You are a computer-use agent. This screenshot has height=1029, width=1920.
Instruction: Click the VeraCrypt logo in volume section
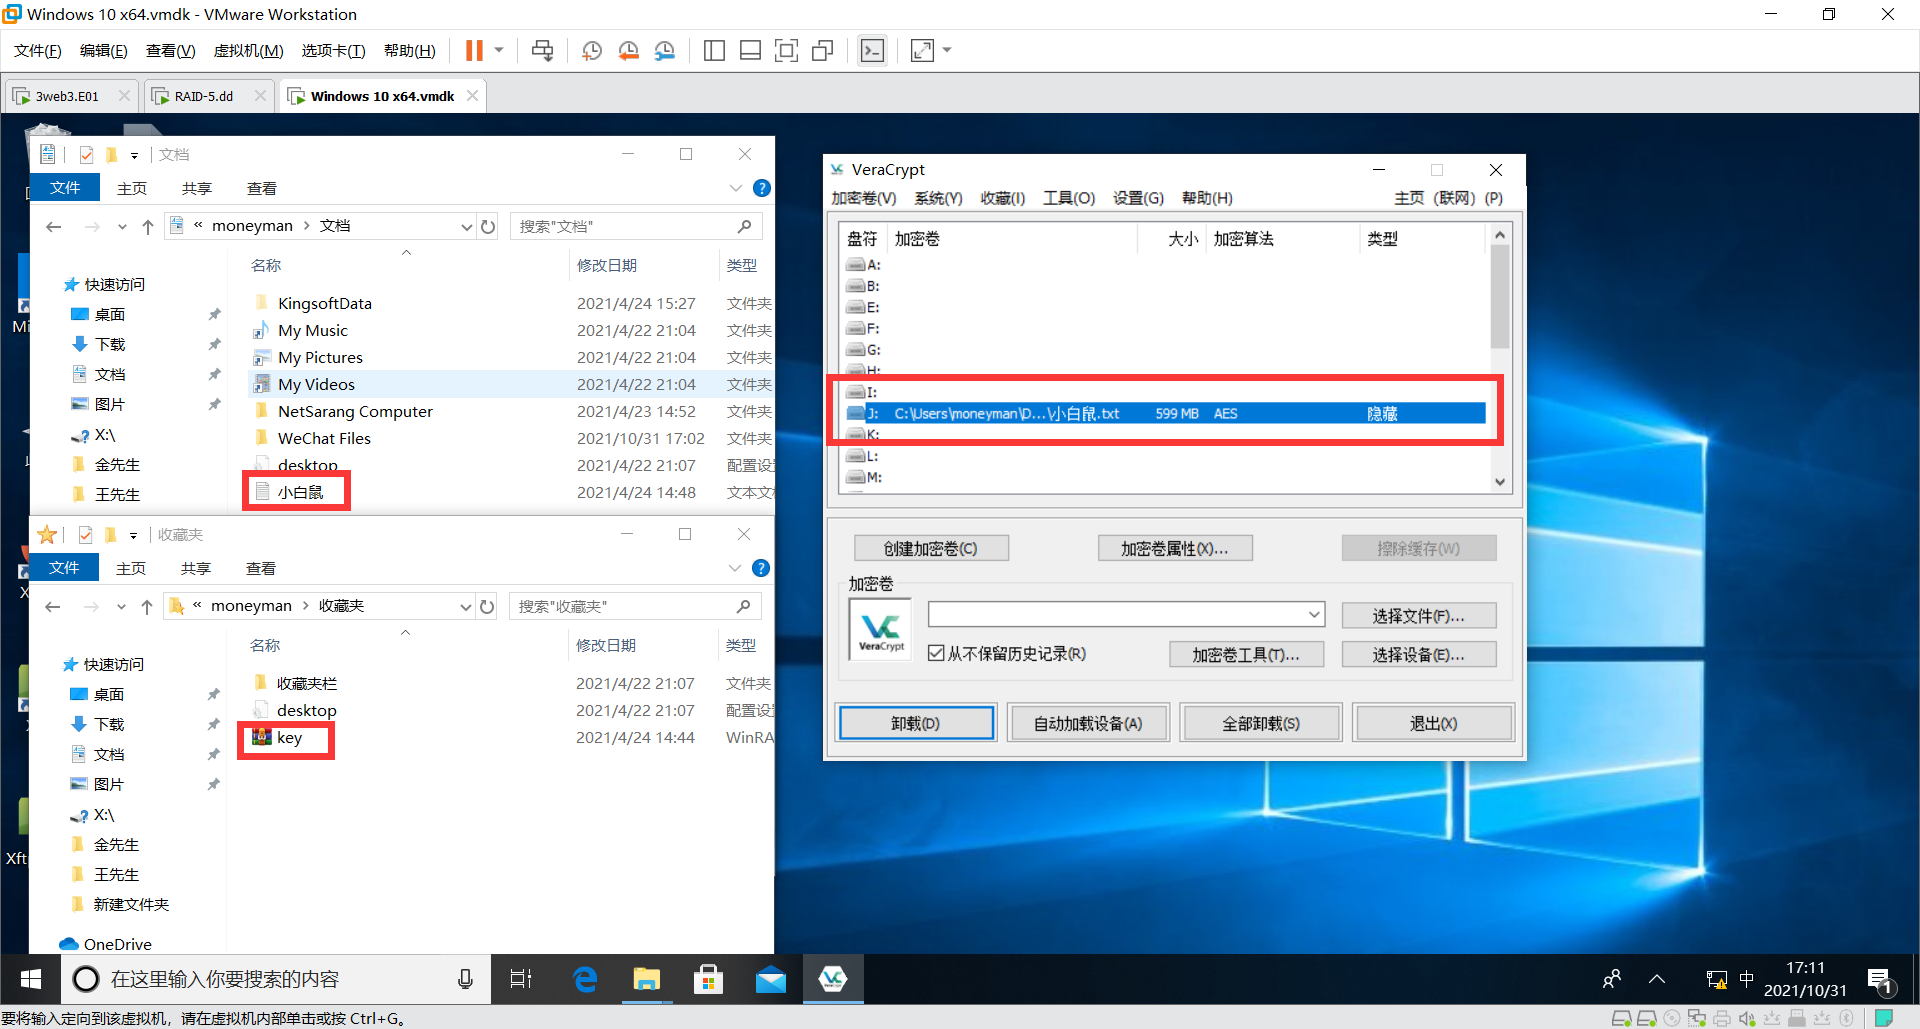(880, 630)
